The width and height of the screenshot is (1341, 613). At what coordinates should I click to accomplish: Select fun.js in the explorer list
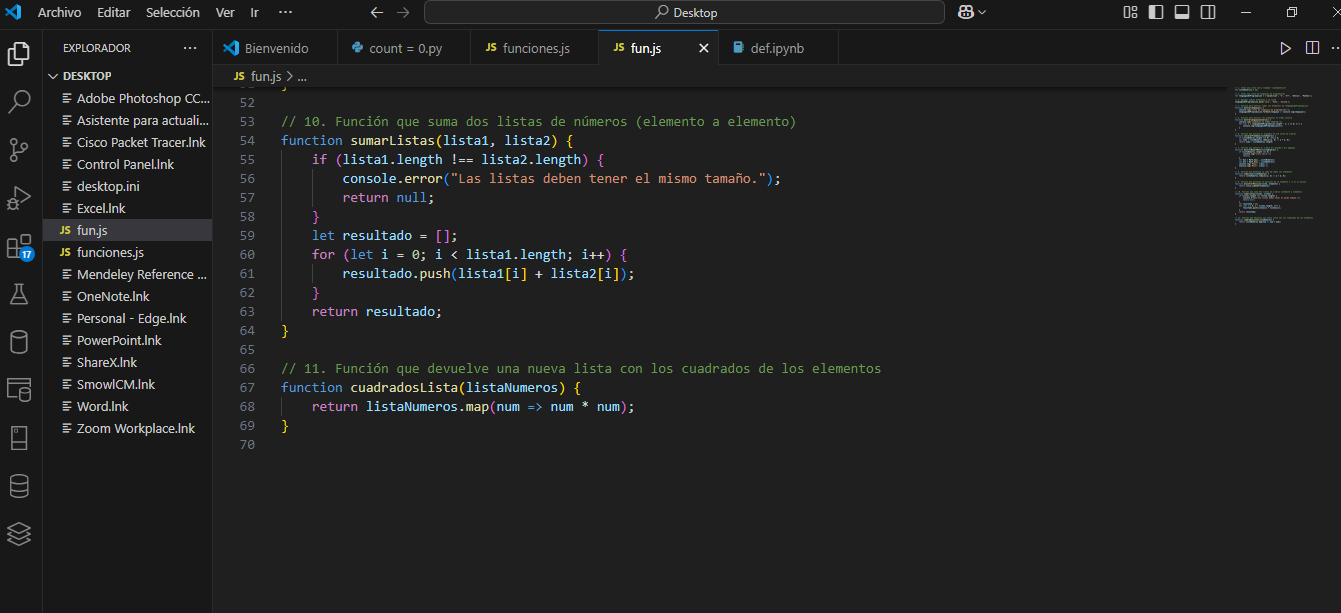tap(128, 230)
